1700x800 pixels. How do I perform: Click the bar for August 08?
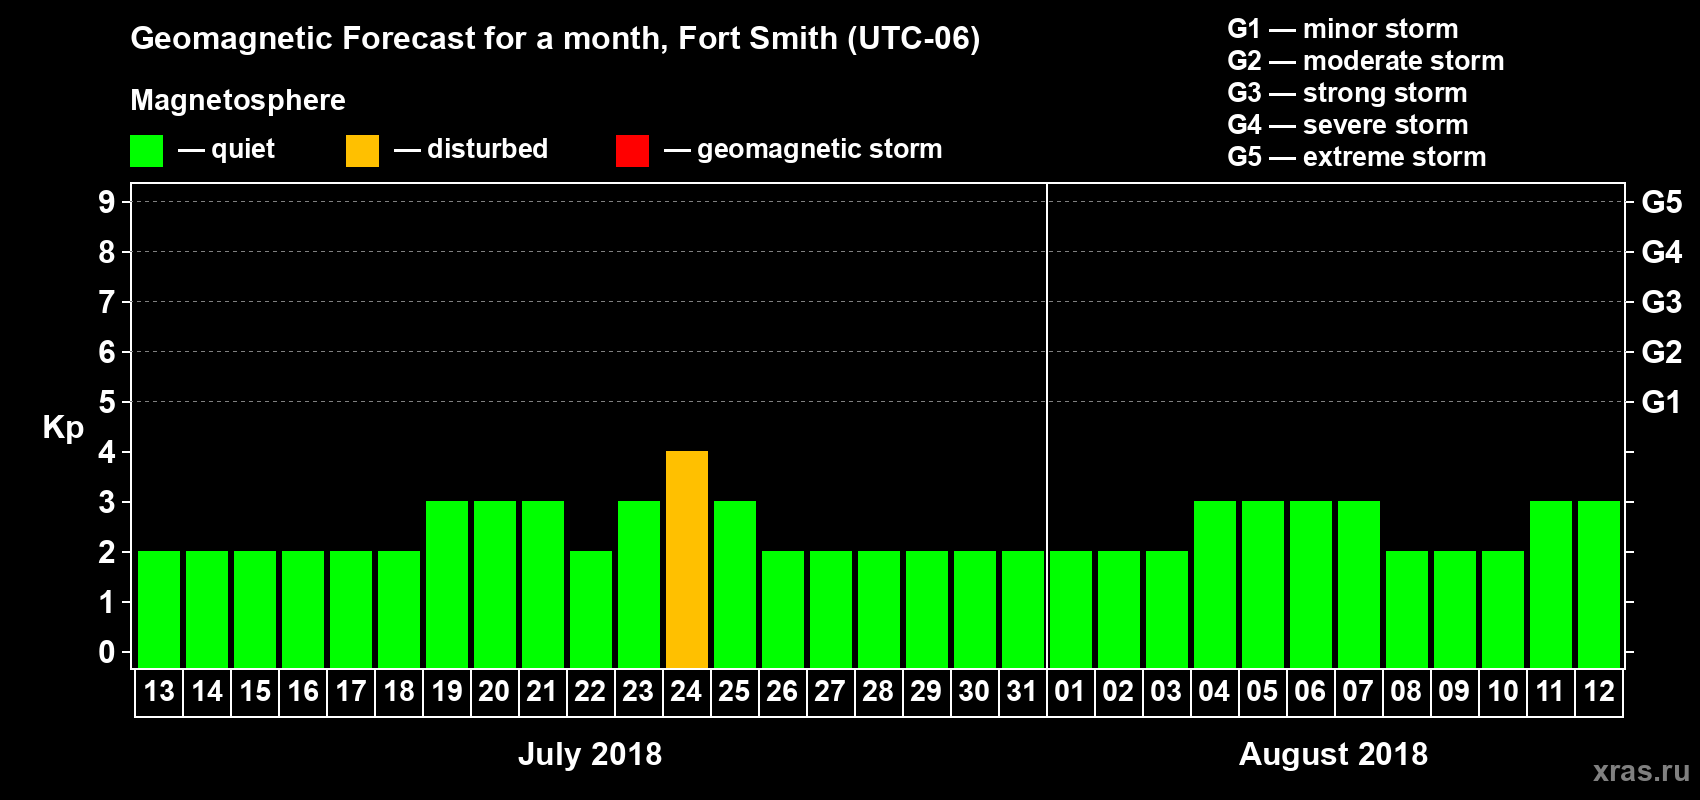[x=1407, y=609]
